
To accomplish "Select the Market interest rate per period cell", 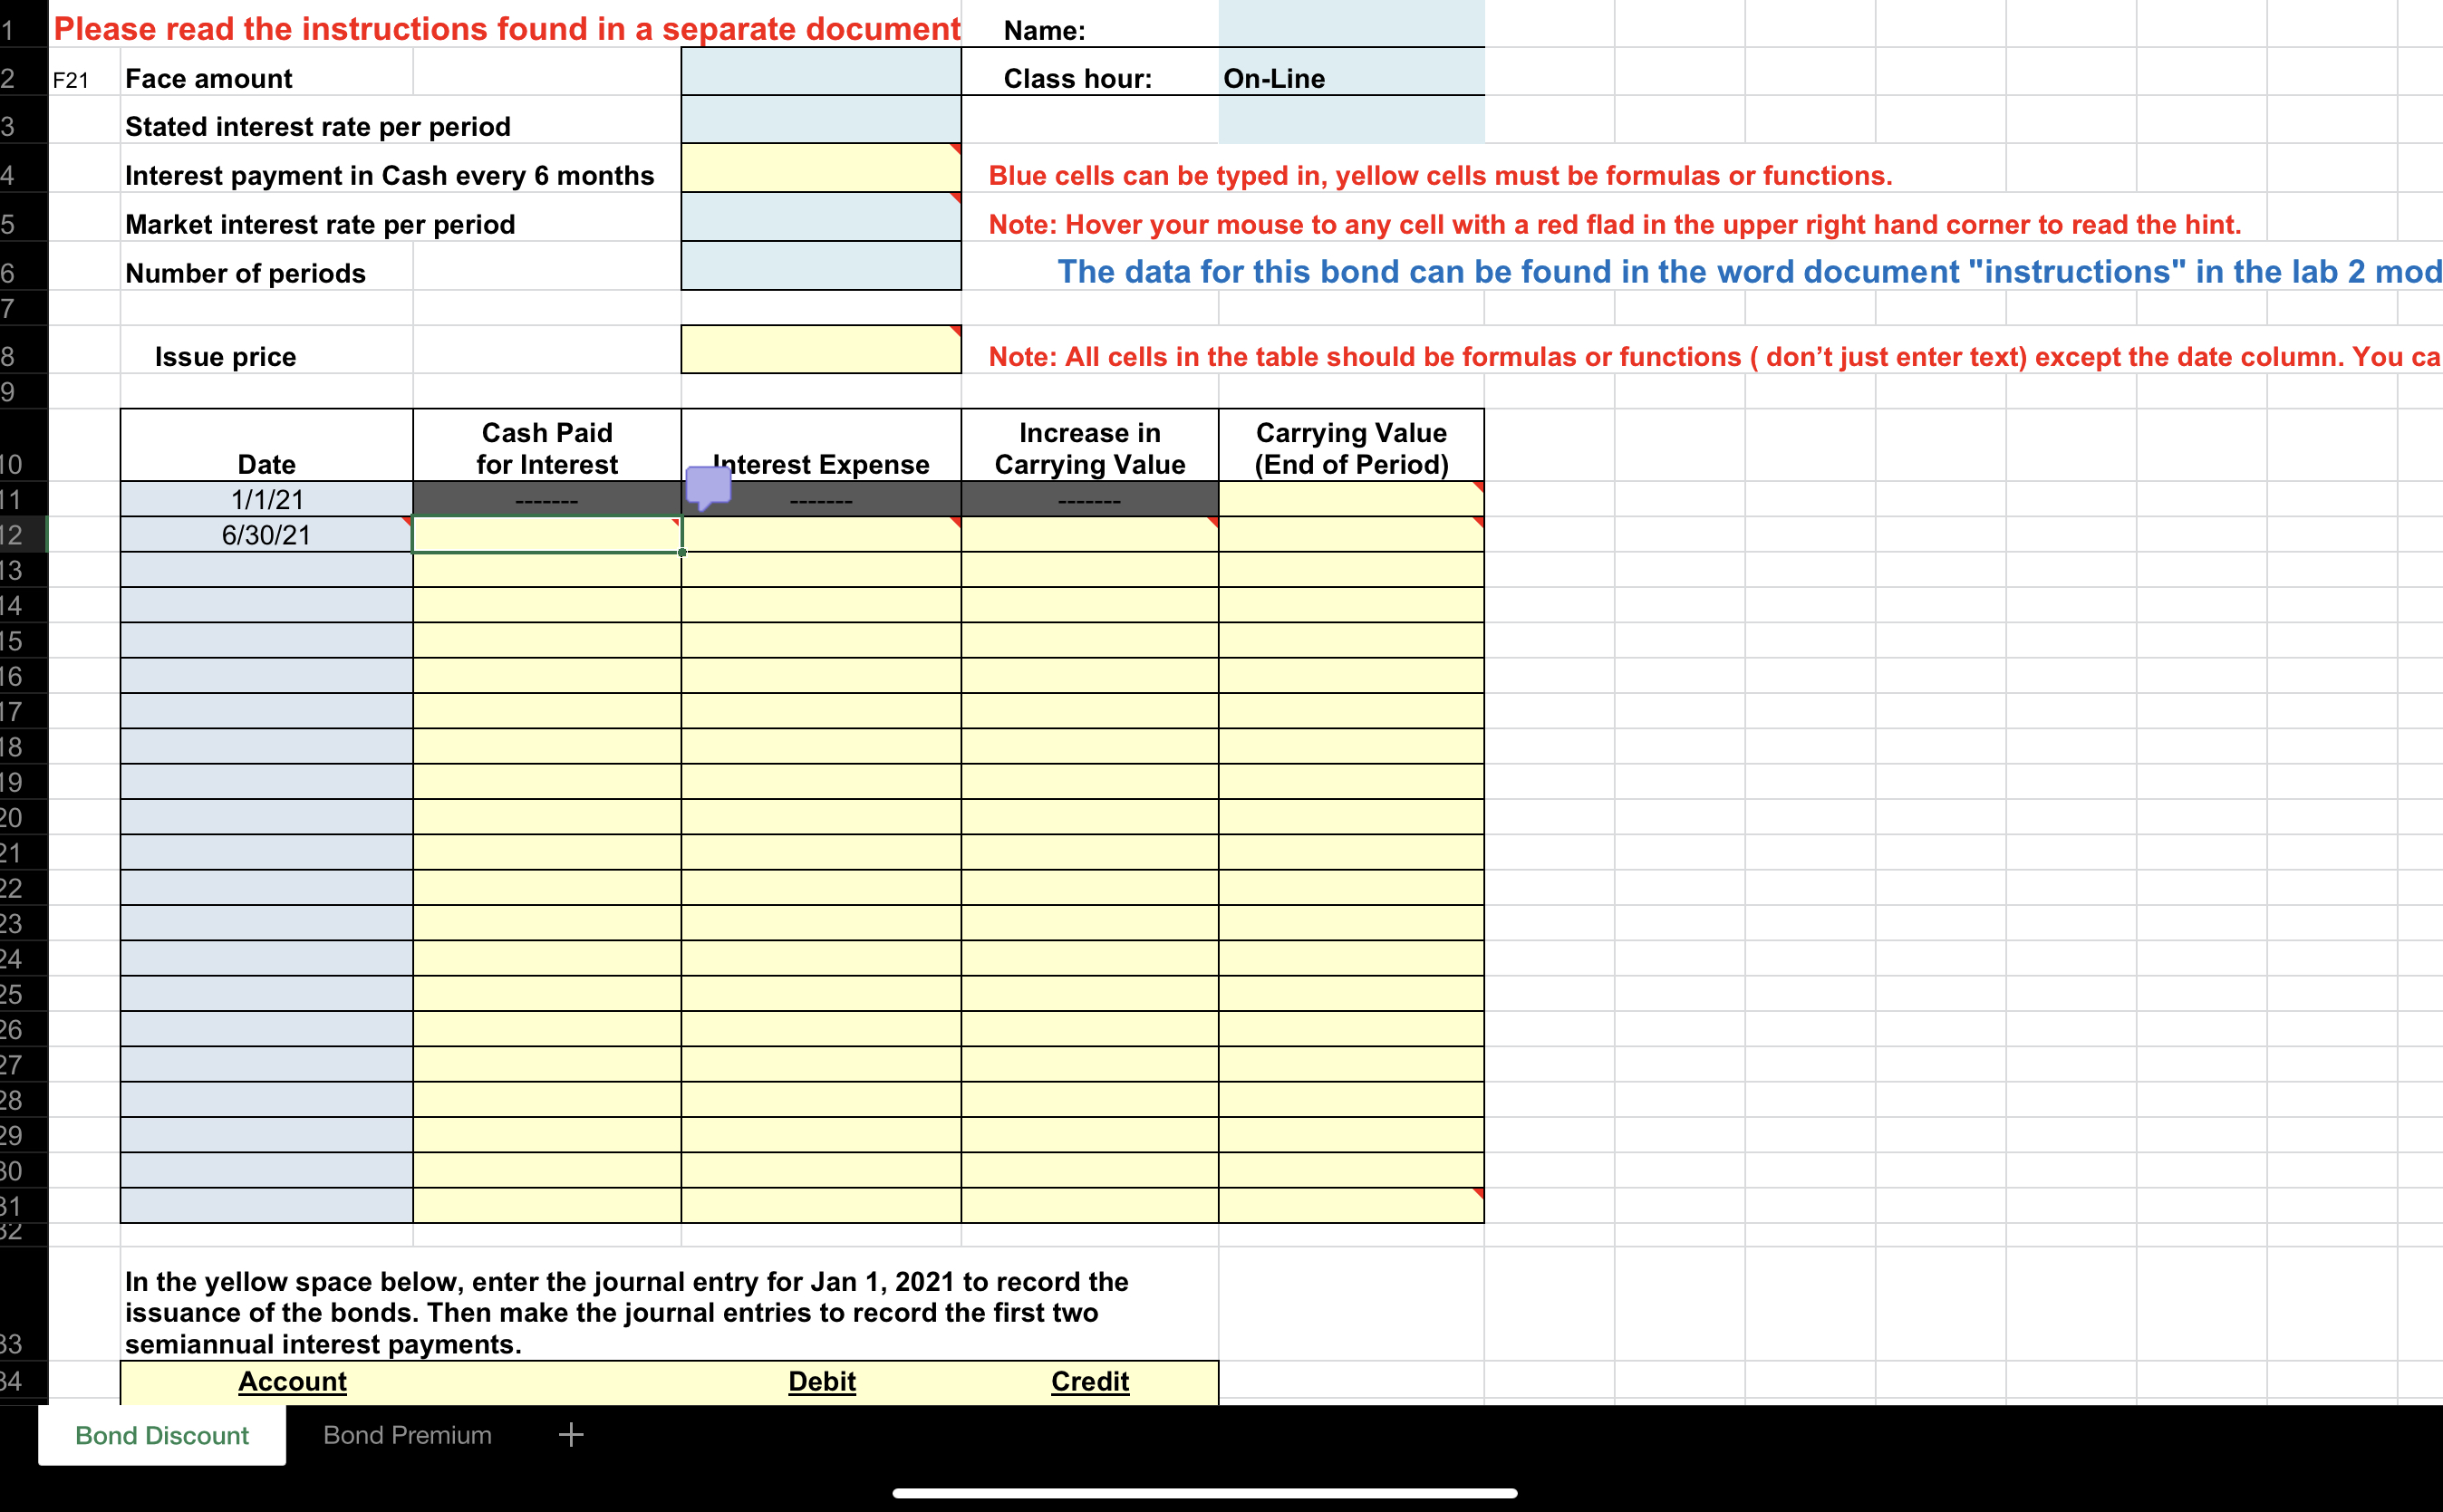I will tap(818, 221).
